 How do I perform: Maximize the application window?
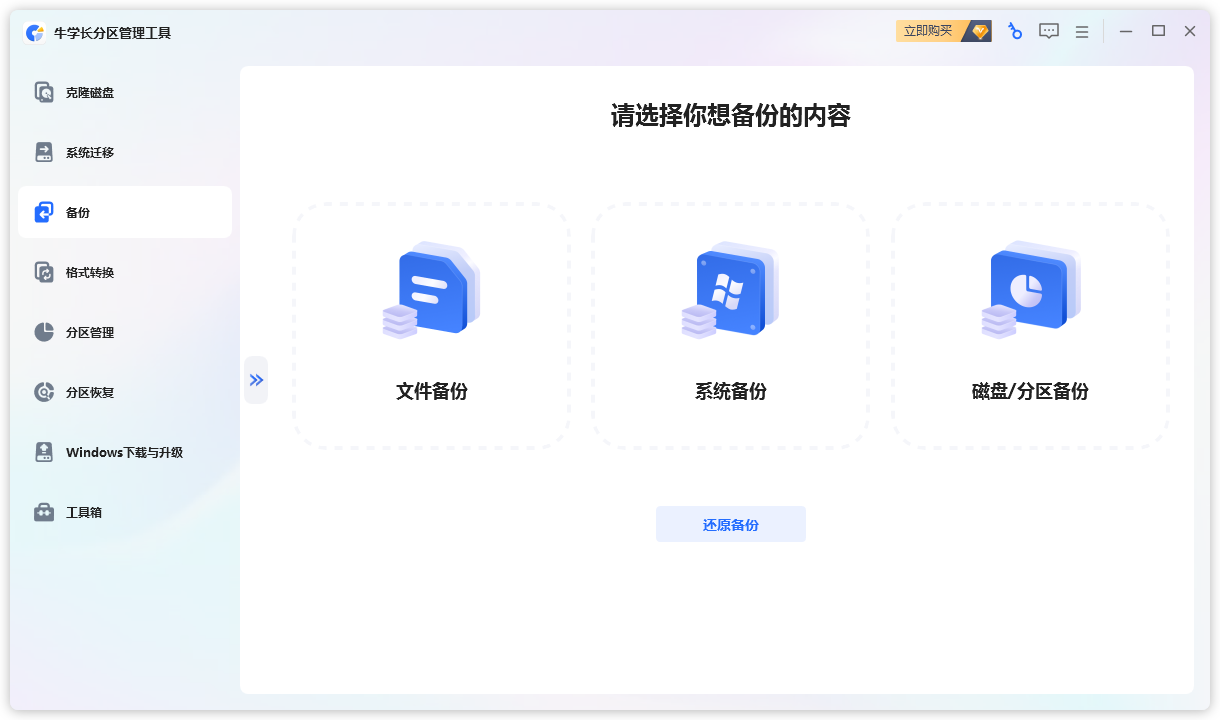[x=1158, y=31]
